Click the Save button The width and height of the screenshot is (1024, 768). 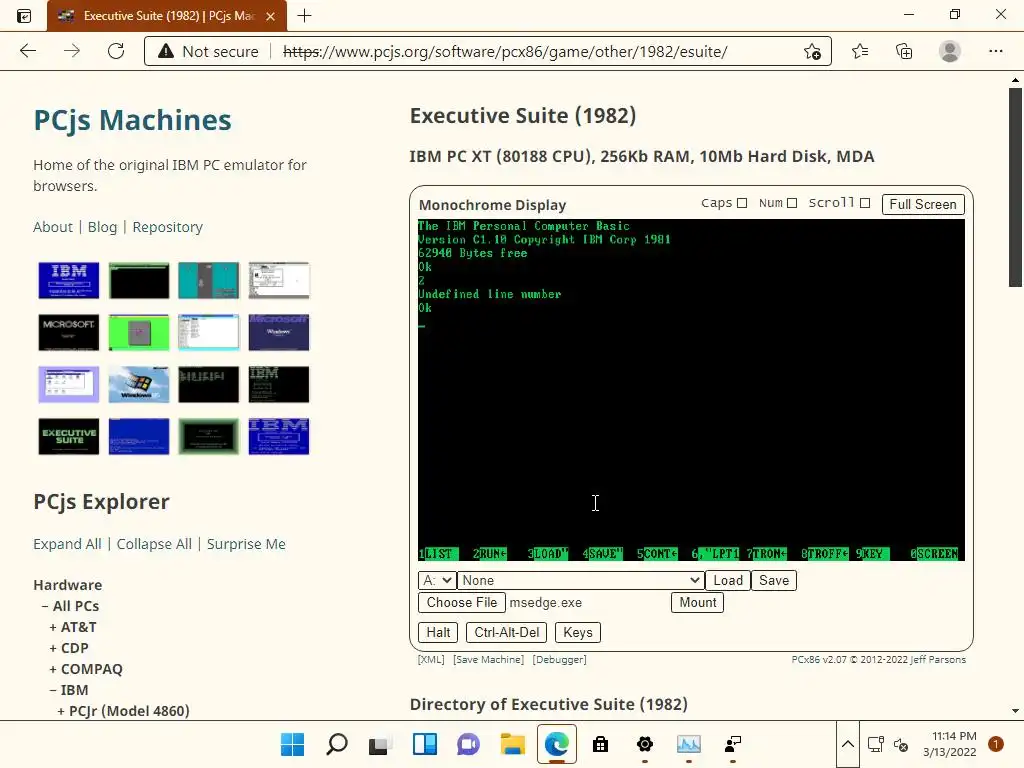774,581
